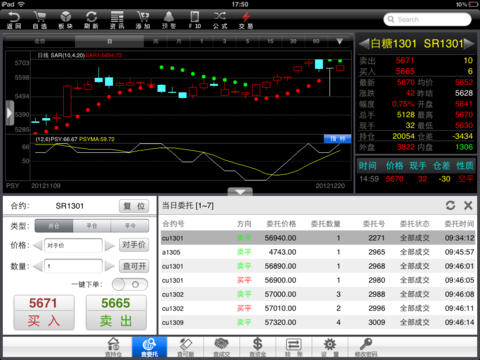This screenshot has height=360, width=480.
Task: Click the 5665 卖出 sell button
Action: pyautogui.click(x=116, y=312)
